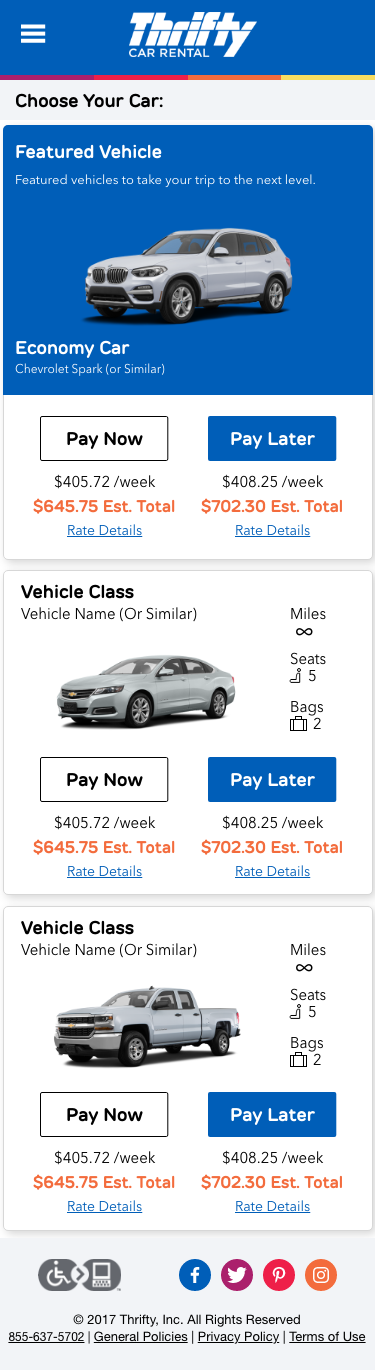Open the Privacy Policy link

tap(239, 1337)
